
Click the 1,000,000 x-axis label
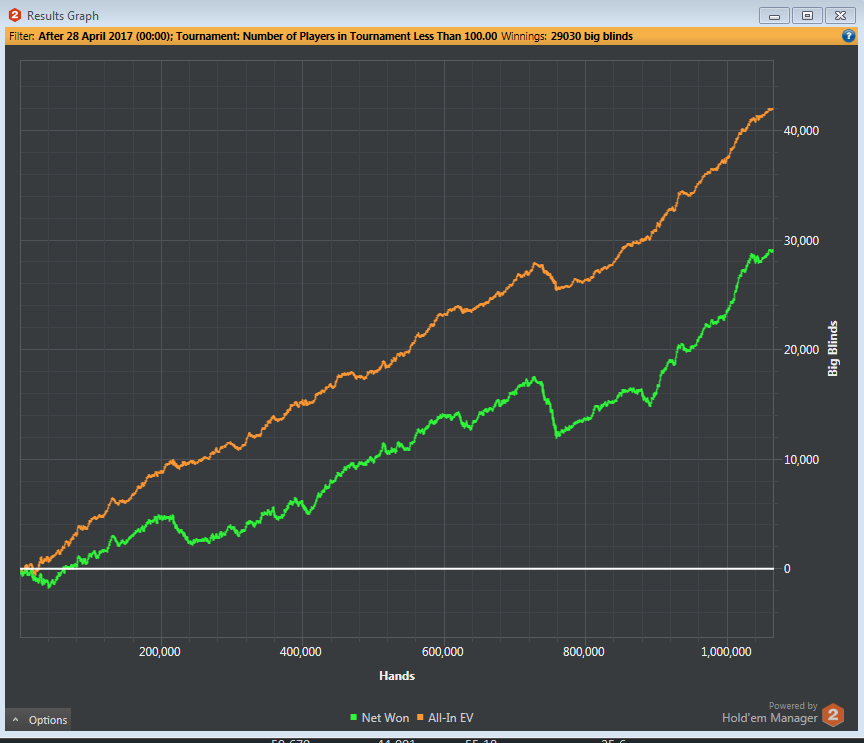pos(726,652)
